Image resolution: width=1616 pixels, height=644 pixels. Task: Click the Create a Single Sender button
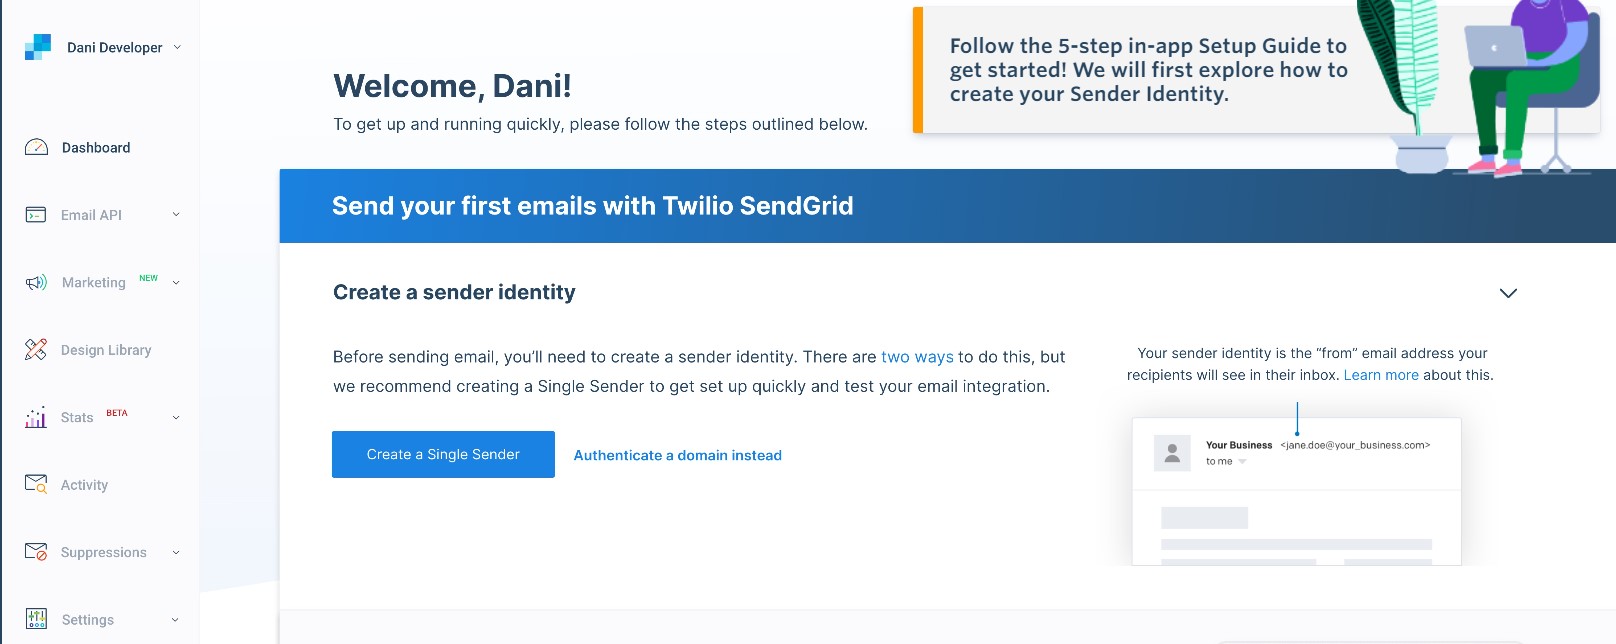click(443, 454)
